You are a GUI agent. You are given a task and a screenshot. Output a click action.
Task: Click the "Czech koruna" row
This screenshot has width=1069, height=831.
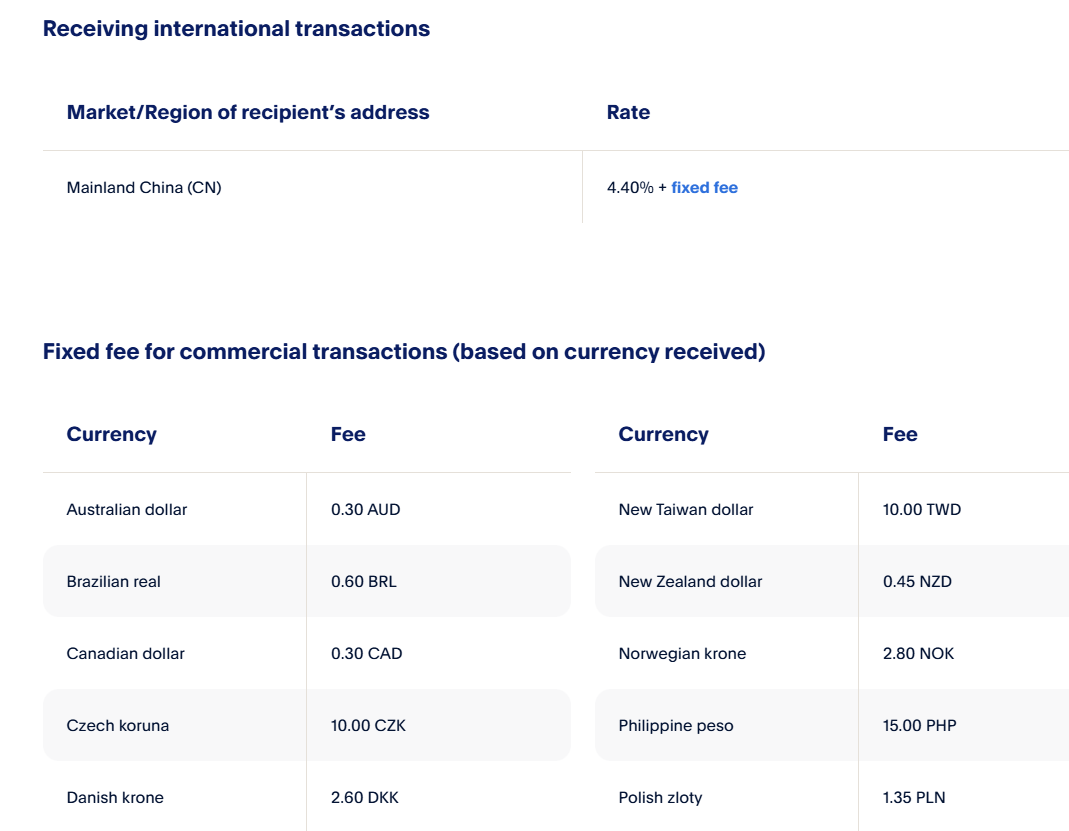pyautogui.click(x=118, y=726)
